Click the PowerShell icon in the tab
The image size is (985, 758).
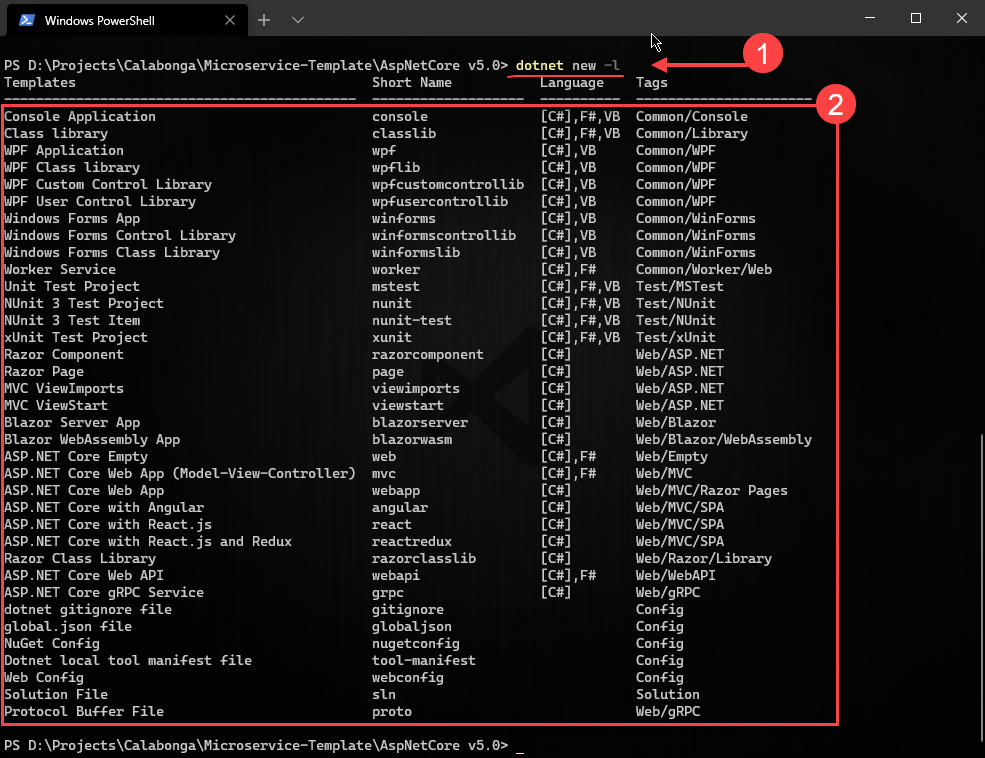[x=26, y=20]
